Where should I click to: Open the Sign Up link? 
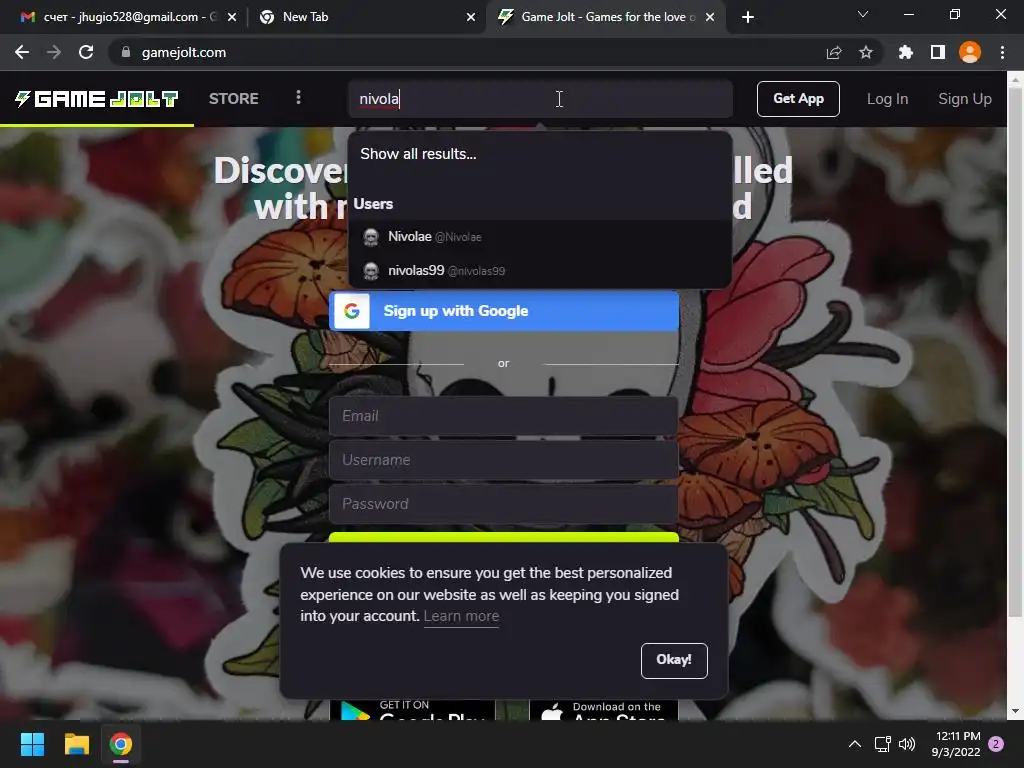tap(965, 99)
